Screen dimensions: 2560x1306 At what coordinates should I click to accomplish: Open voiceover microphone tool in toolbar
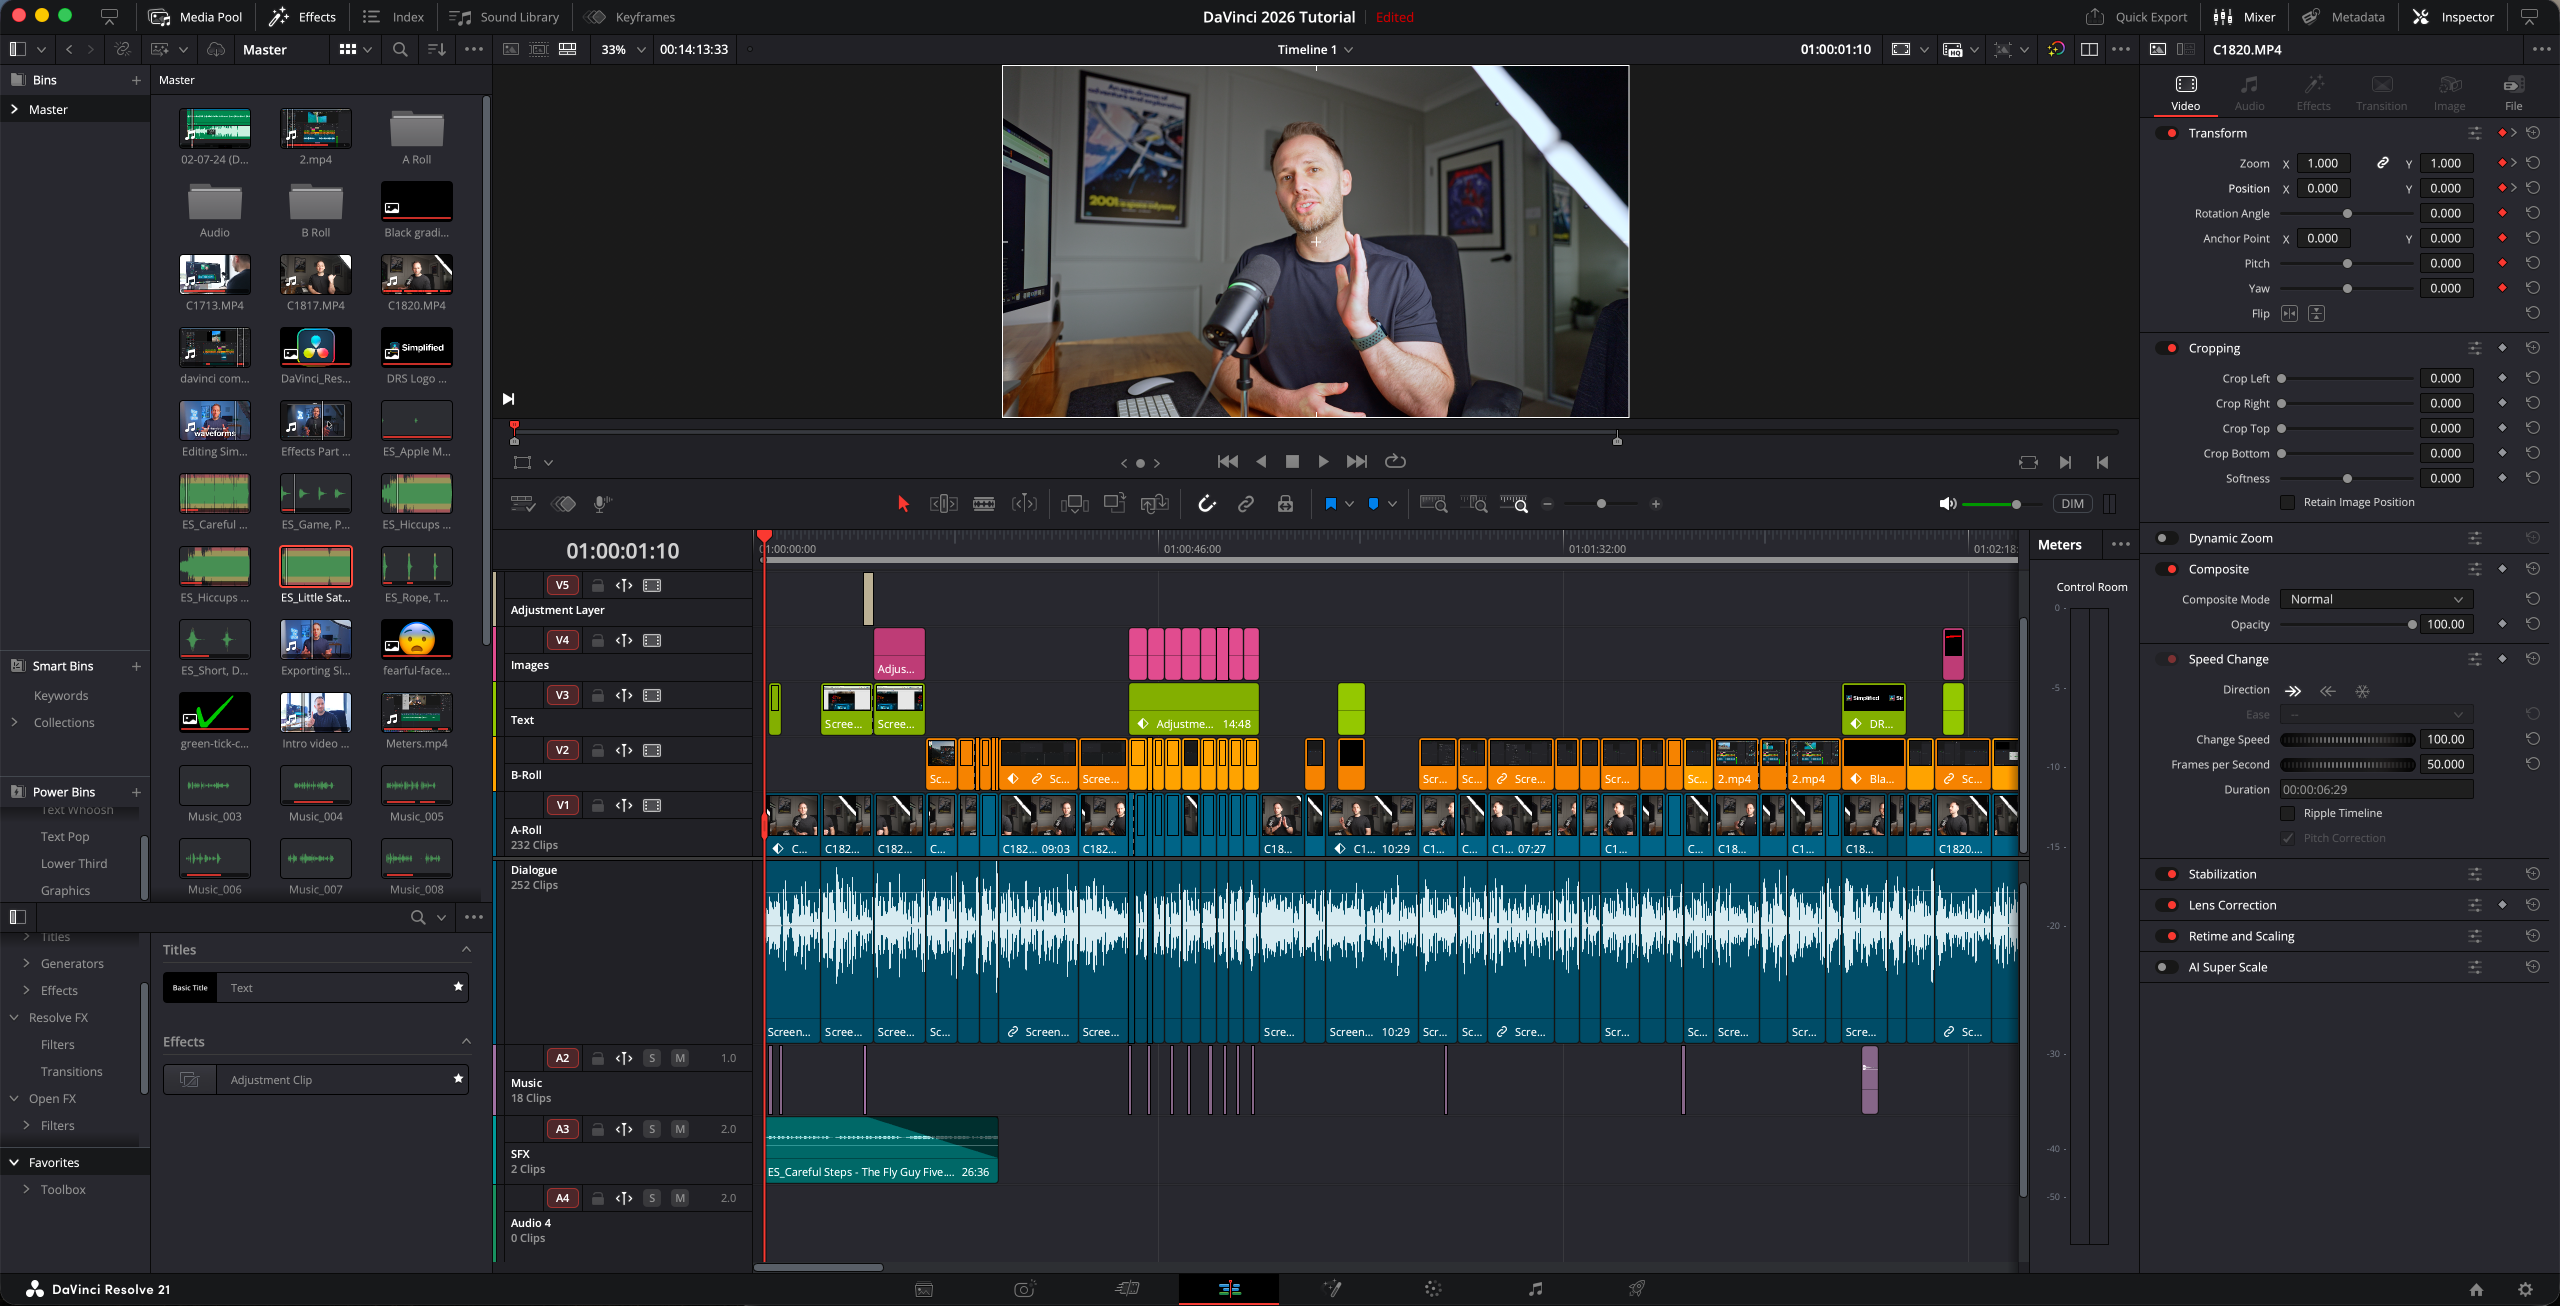point(602,504)
